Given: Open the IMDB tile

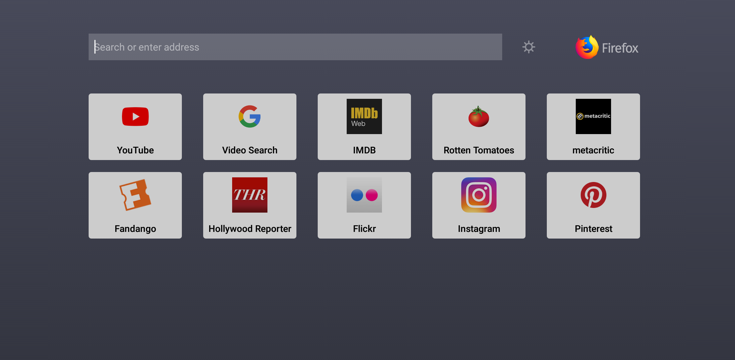Looking at the screenshot, I should pyautogui.click(x=364, y=127).
